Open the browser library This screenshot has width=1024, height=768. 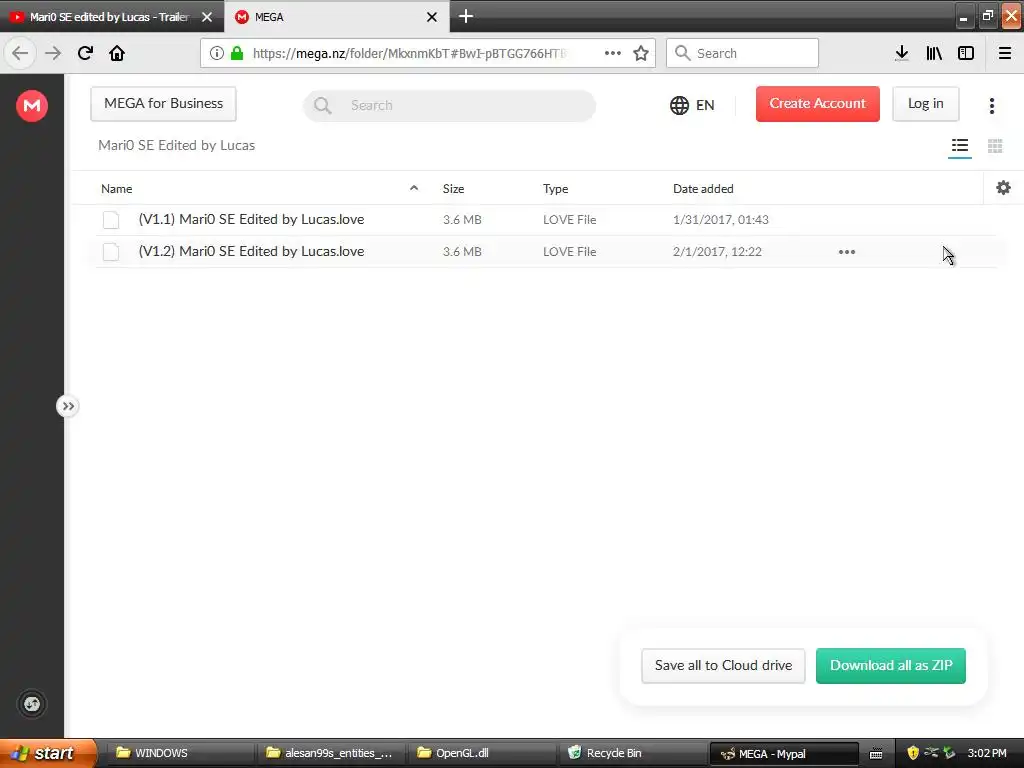tap(934, 53)
